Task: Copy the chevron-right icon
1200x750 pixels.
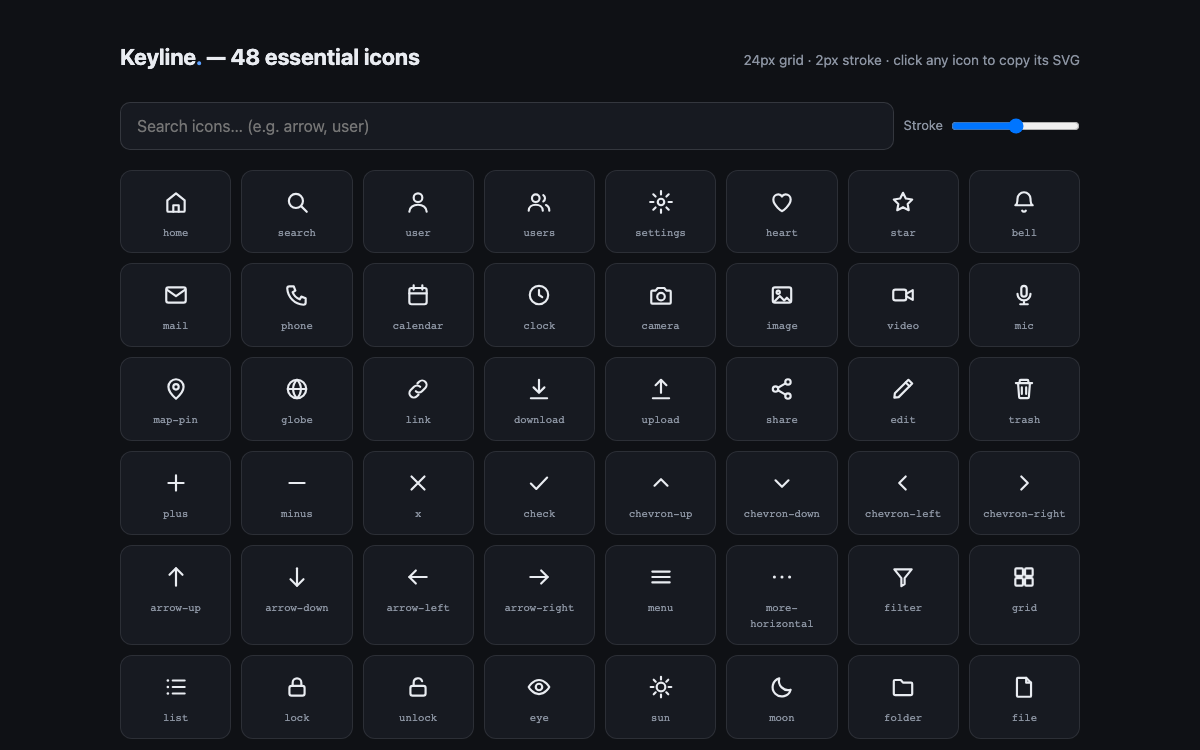Action: [x=1024, y=493]
